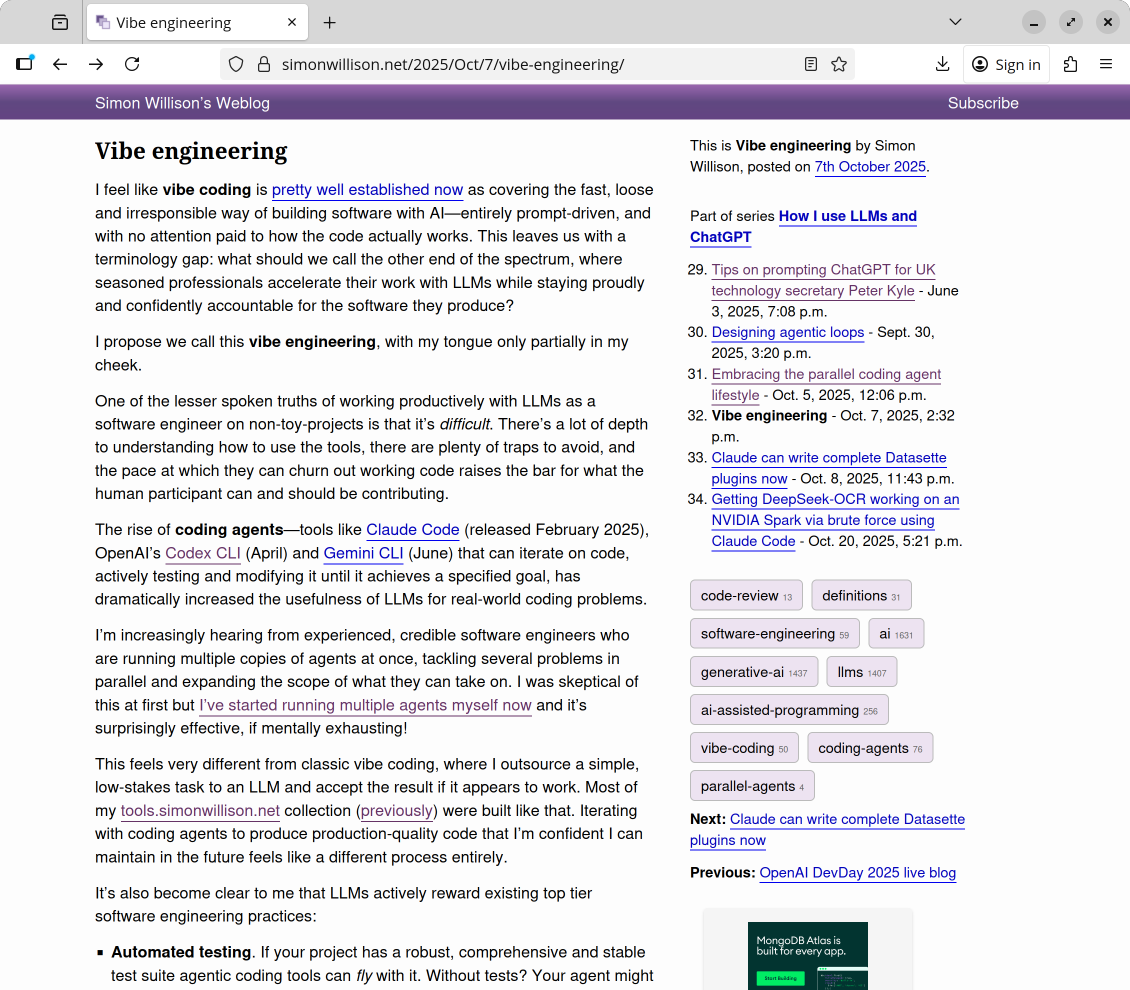Toggle reader view for this article

coord(811,63)
